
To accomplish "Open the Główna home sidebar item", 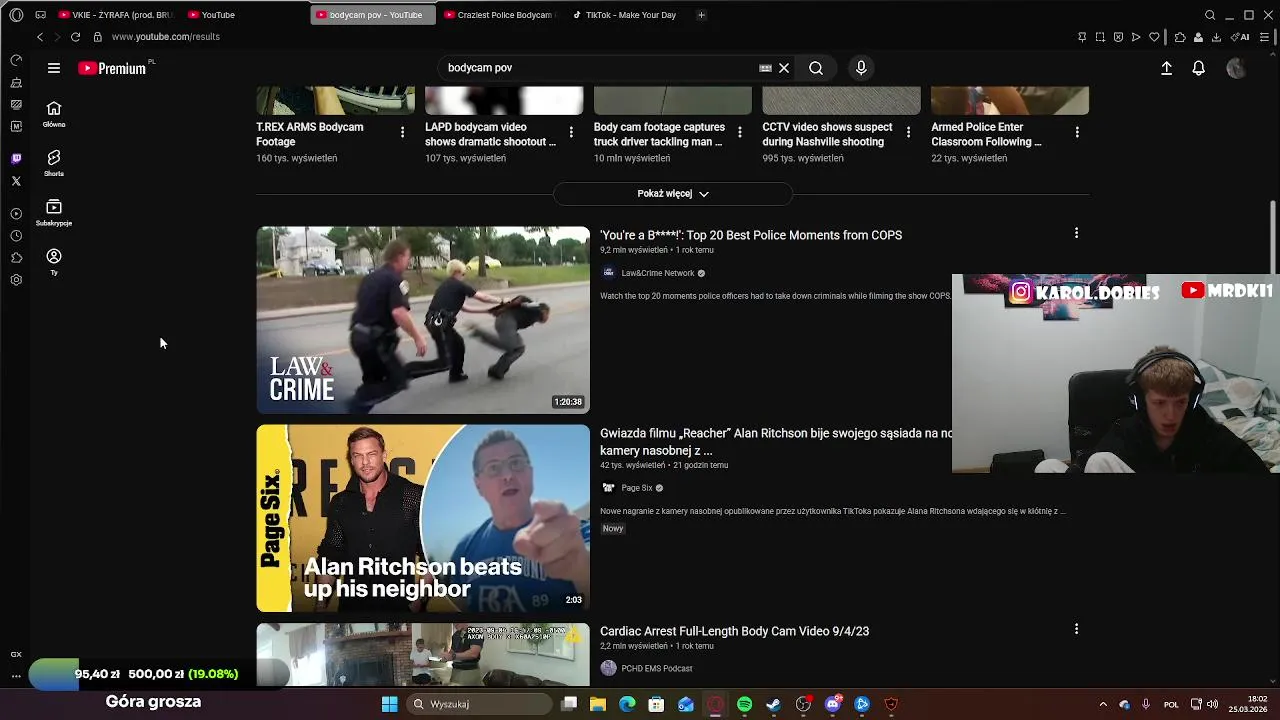I will point(54,114).
